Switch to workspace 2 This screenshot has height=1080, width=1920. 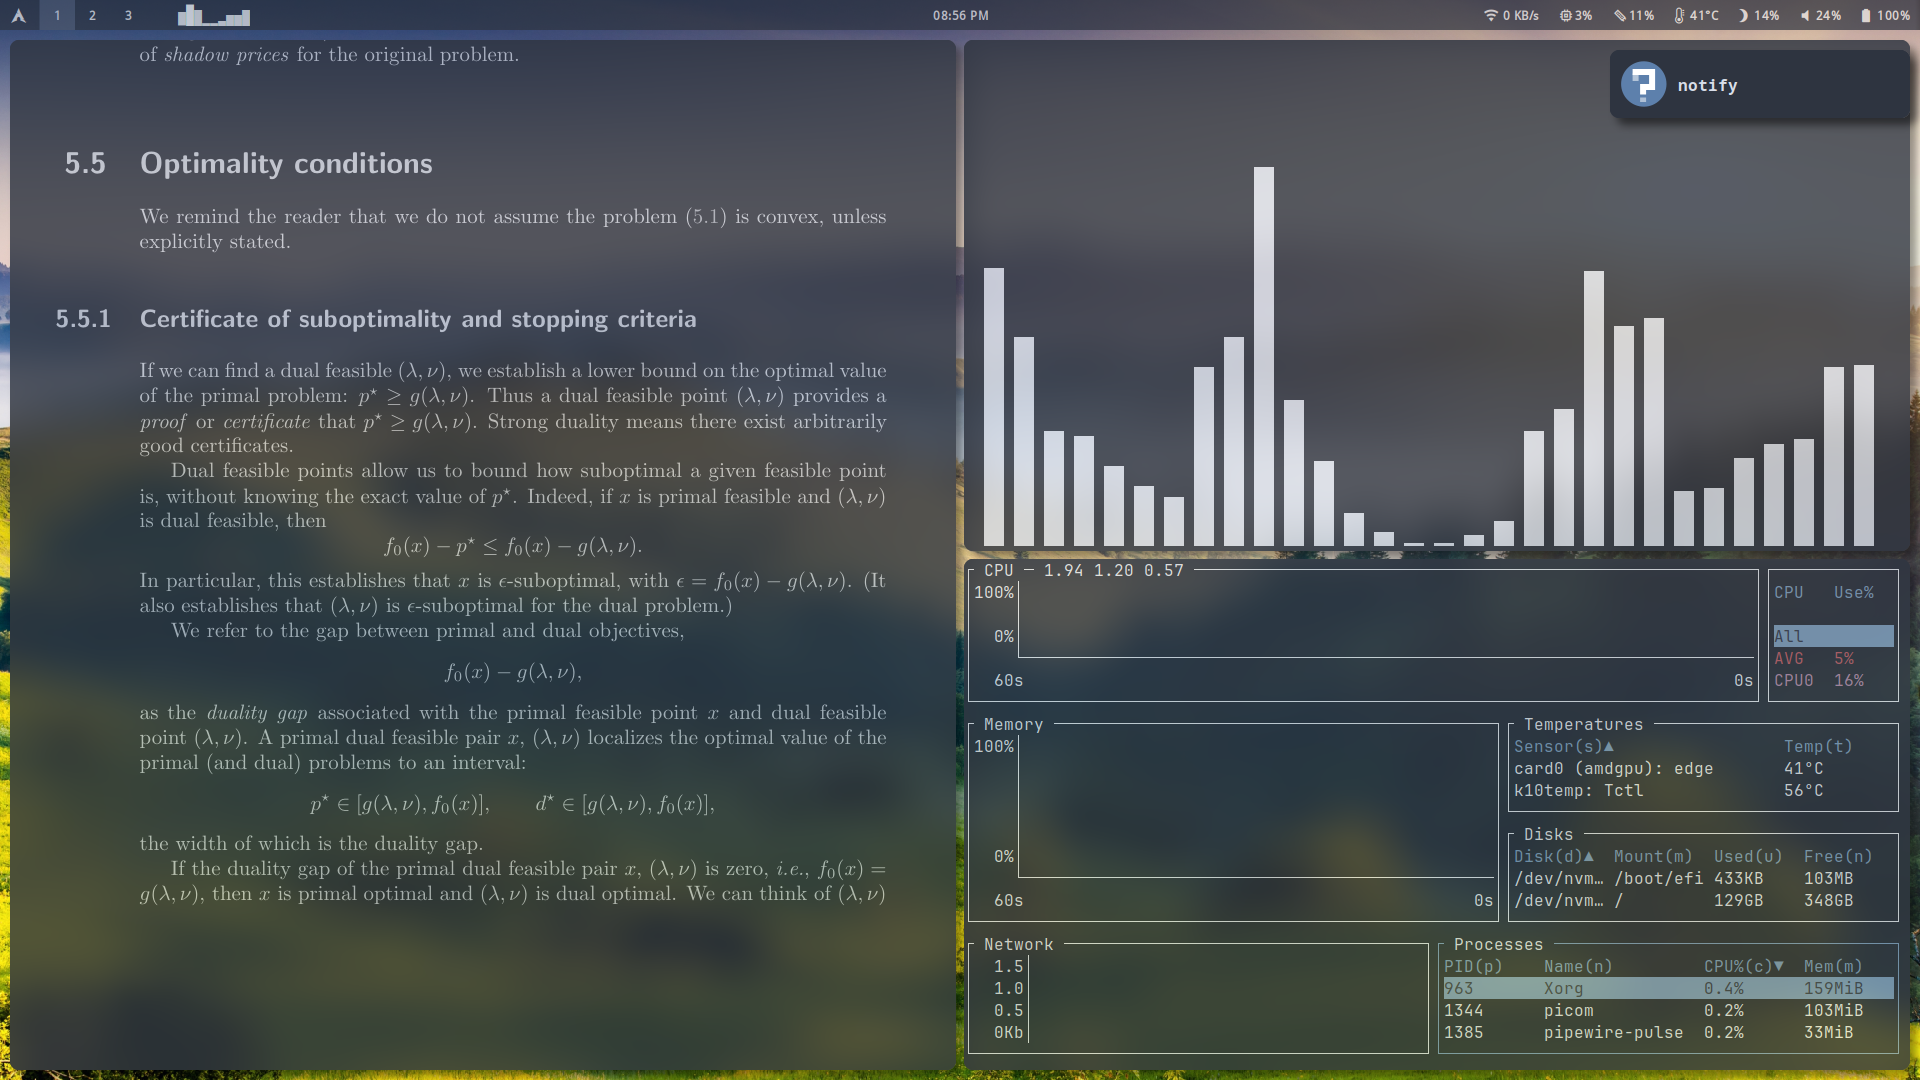pyautogui.click(x=92, y=15)
